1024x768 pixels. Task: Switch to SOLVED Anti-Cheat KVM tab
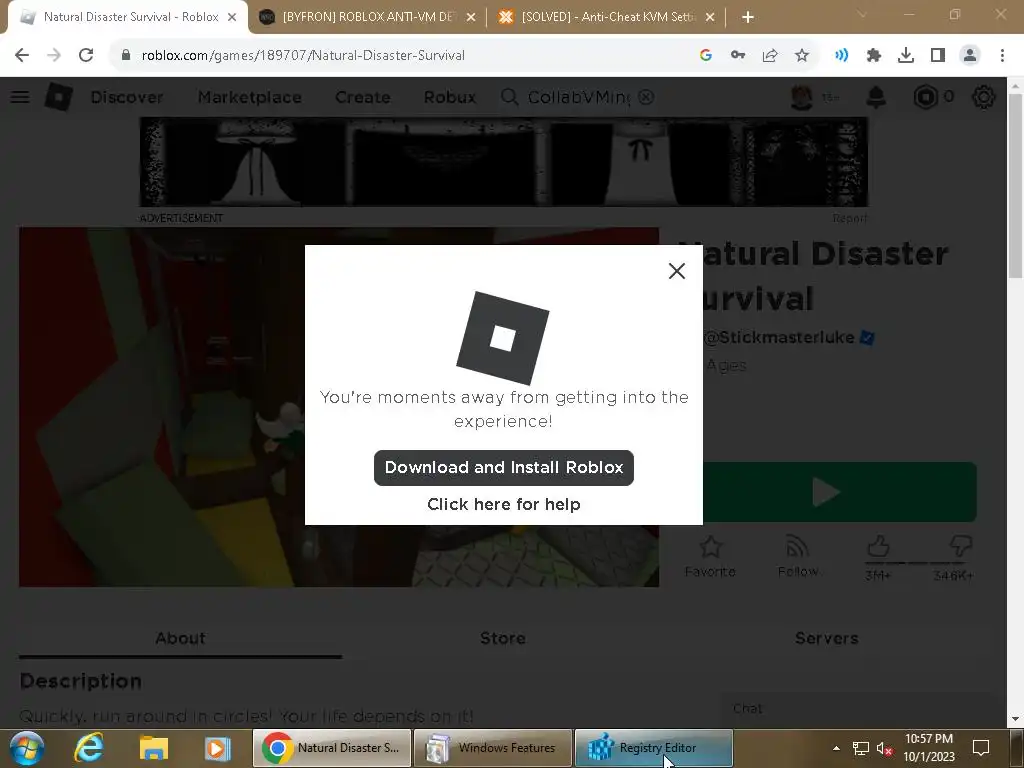click(x=607, y=17)
